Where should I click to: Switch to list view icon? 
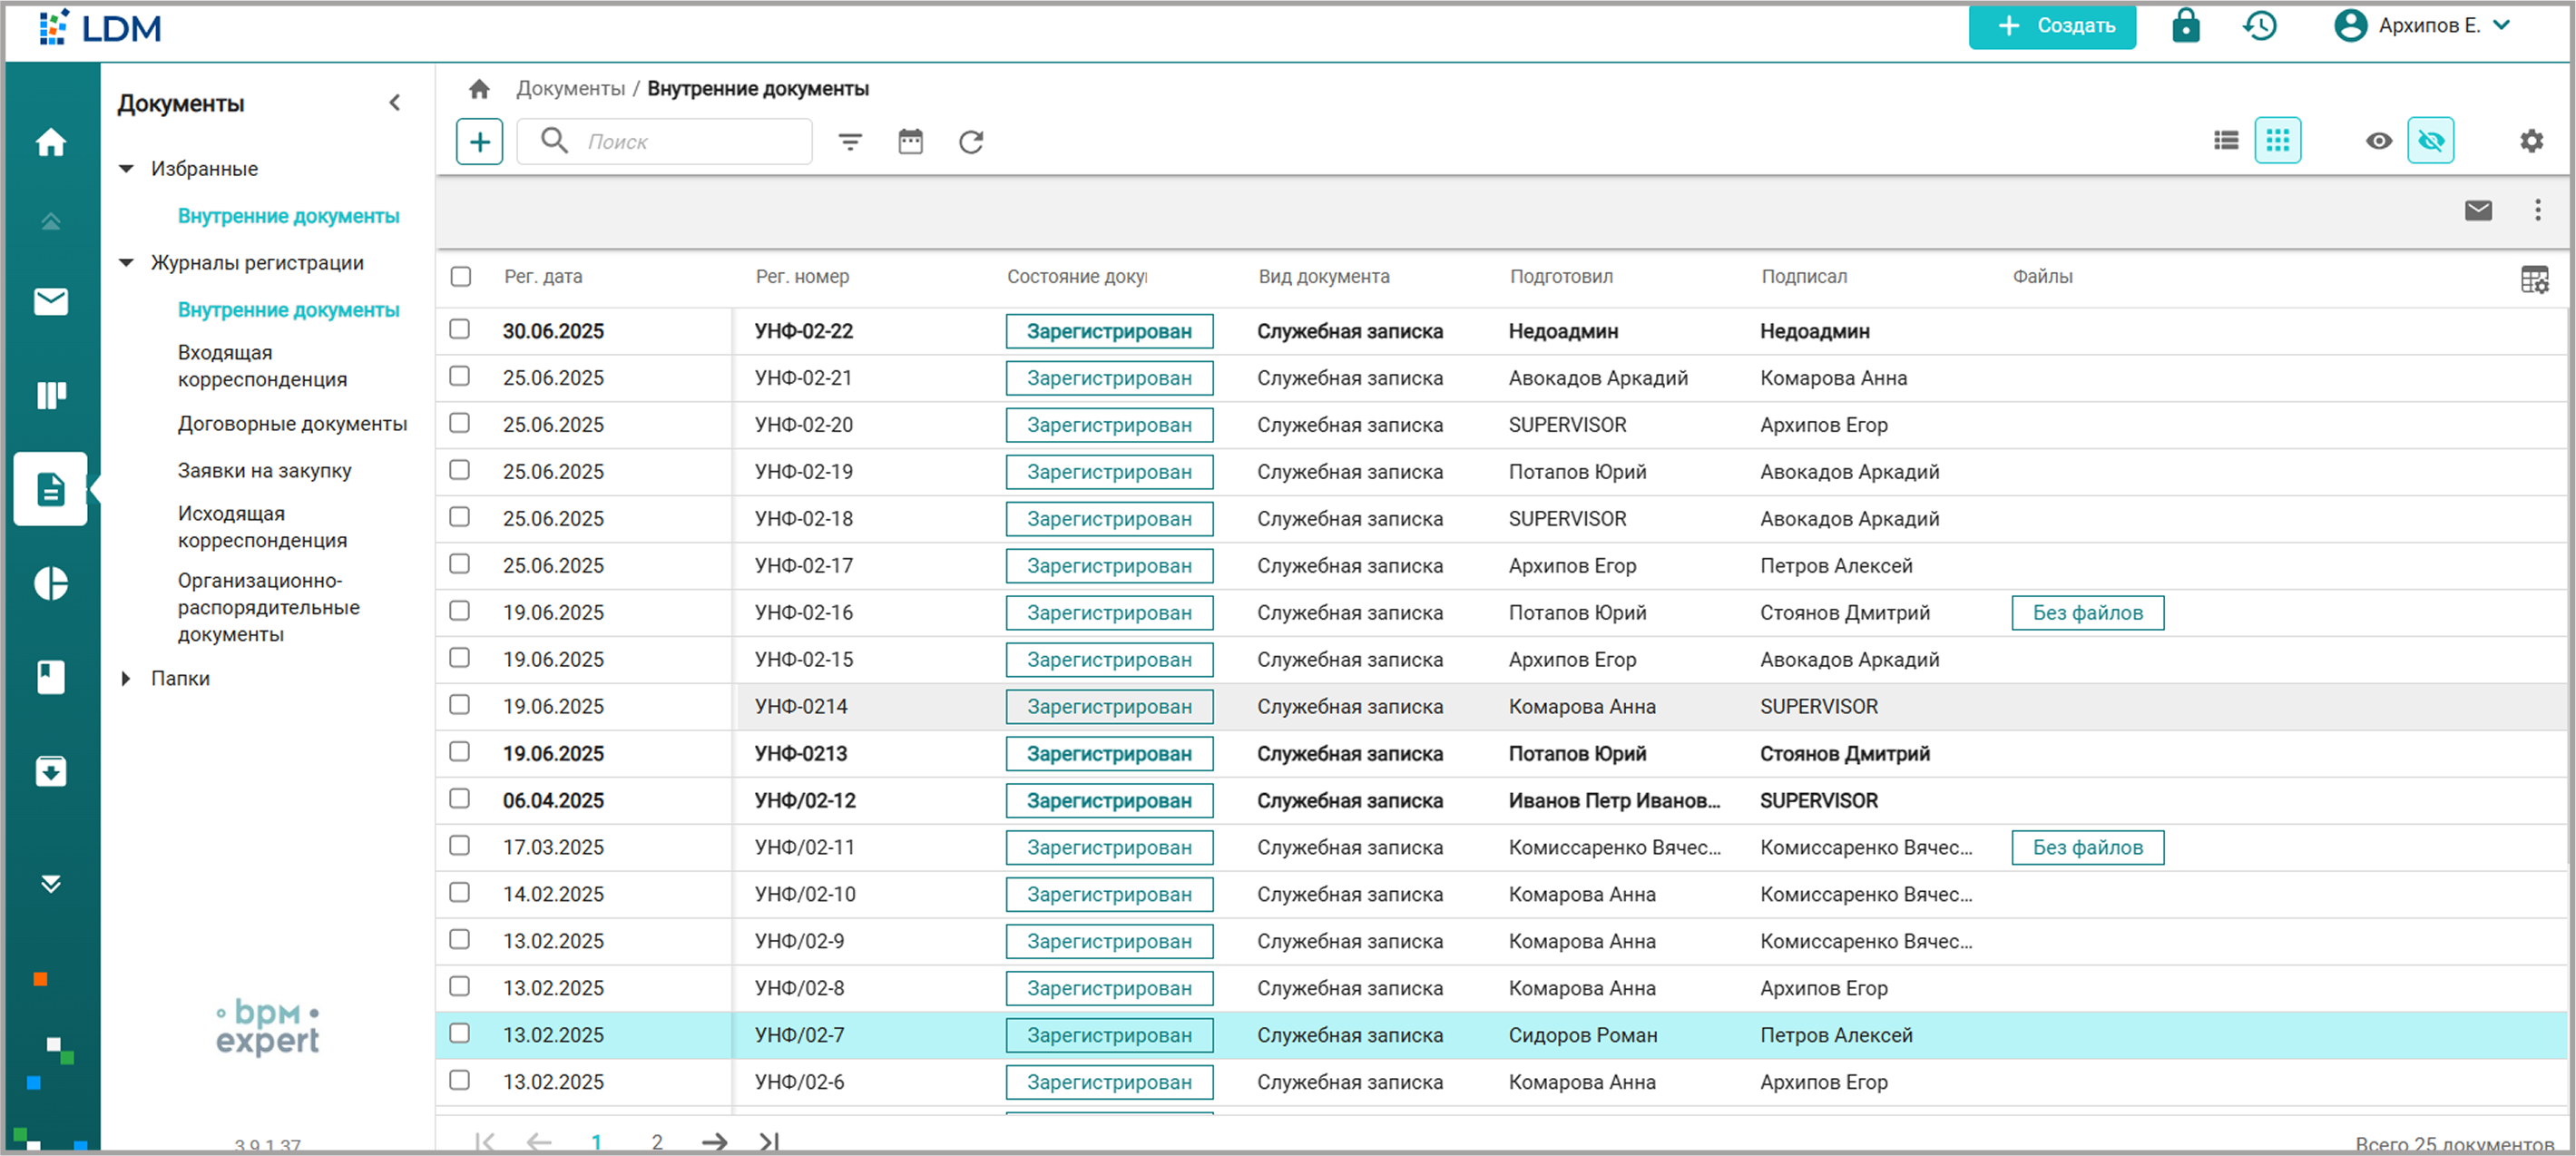2226,141
